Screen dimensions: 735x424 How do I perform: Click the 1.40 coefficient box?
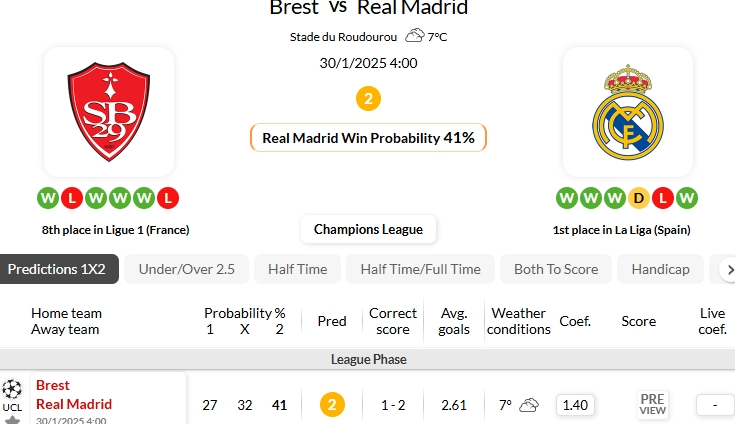575,405
